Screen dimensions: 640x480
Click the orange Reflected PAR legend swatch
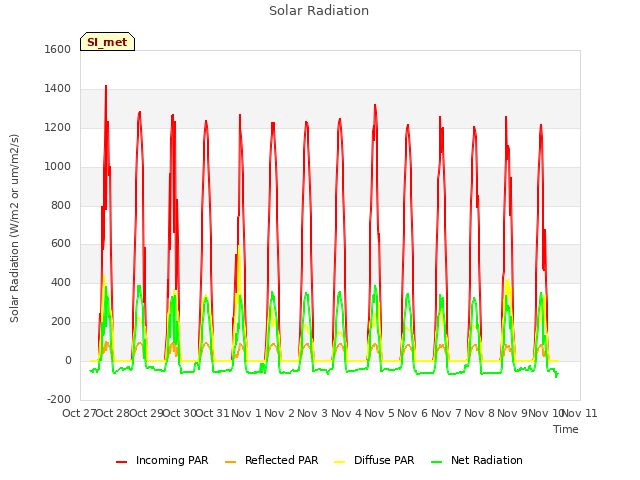click(231, 462)
